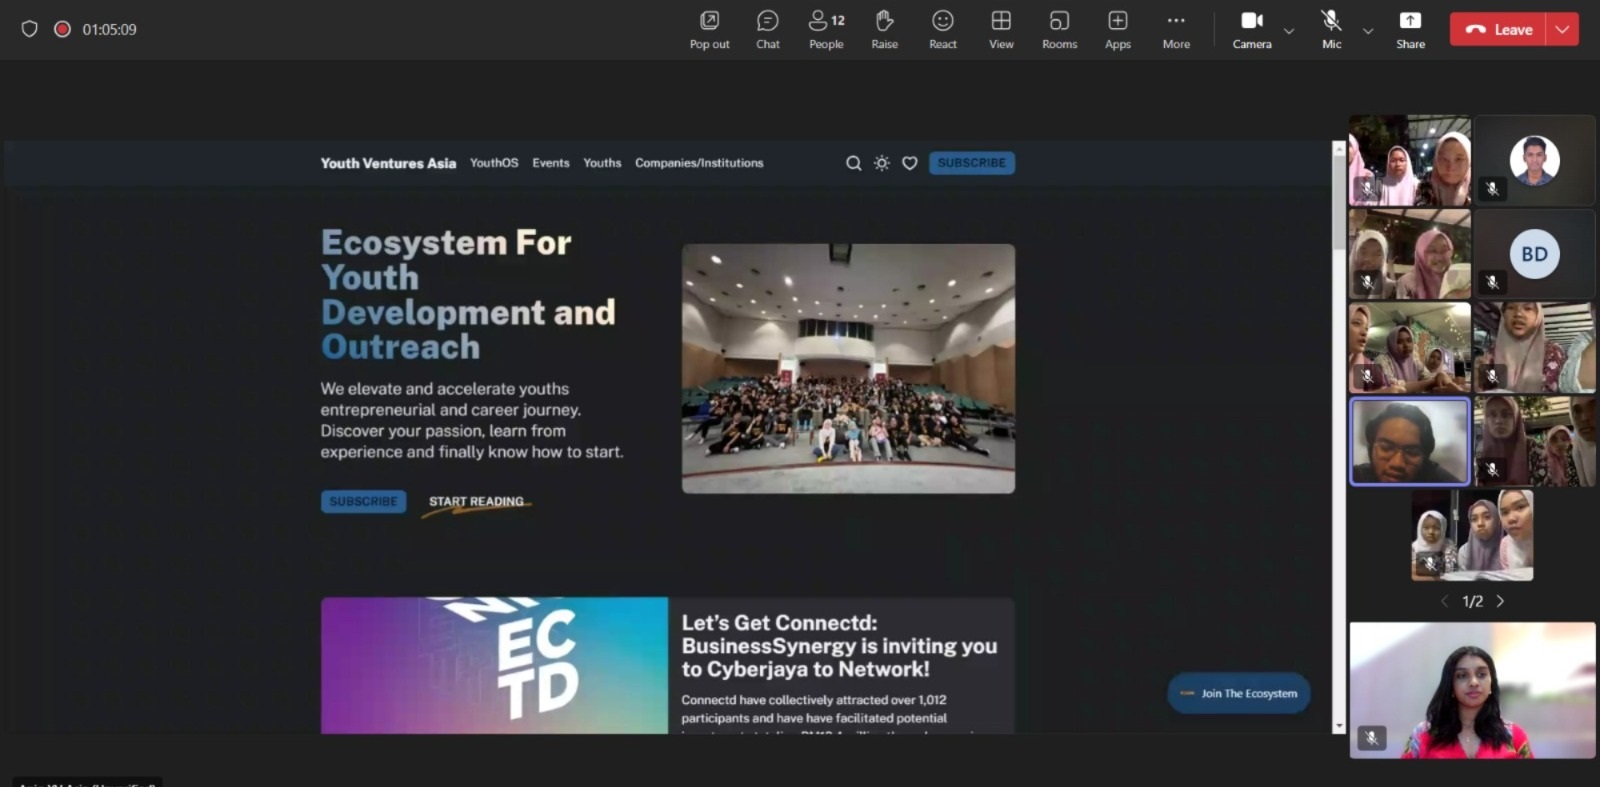Select the man in white shirt avatar tile

(1535, 160)
